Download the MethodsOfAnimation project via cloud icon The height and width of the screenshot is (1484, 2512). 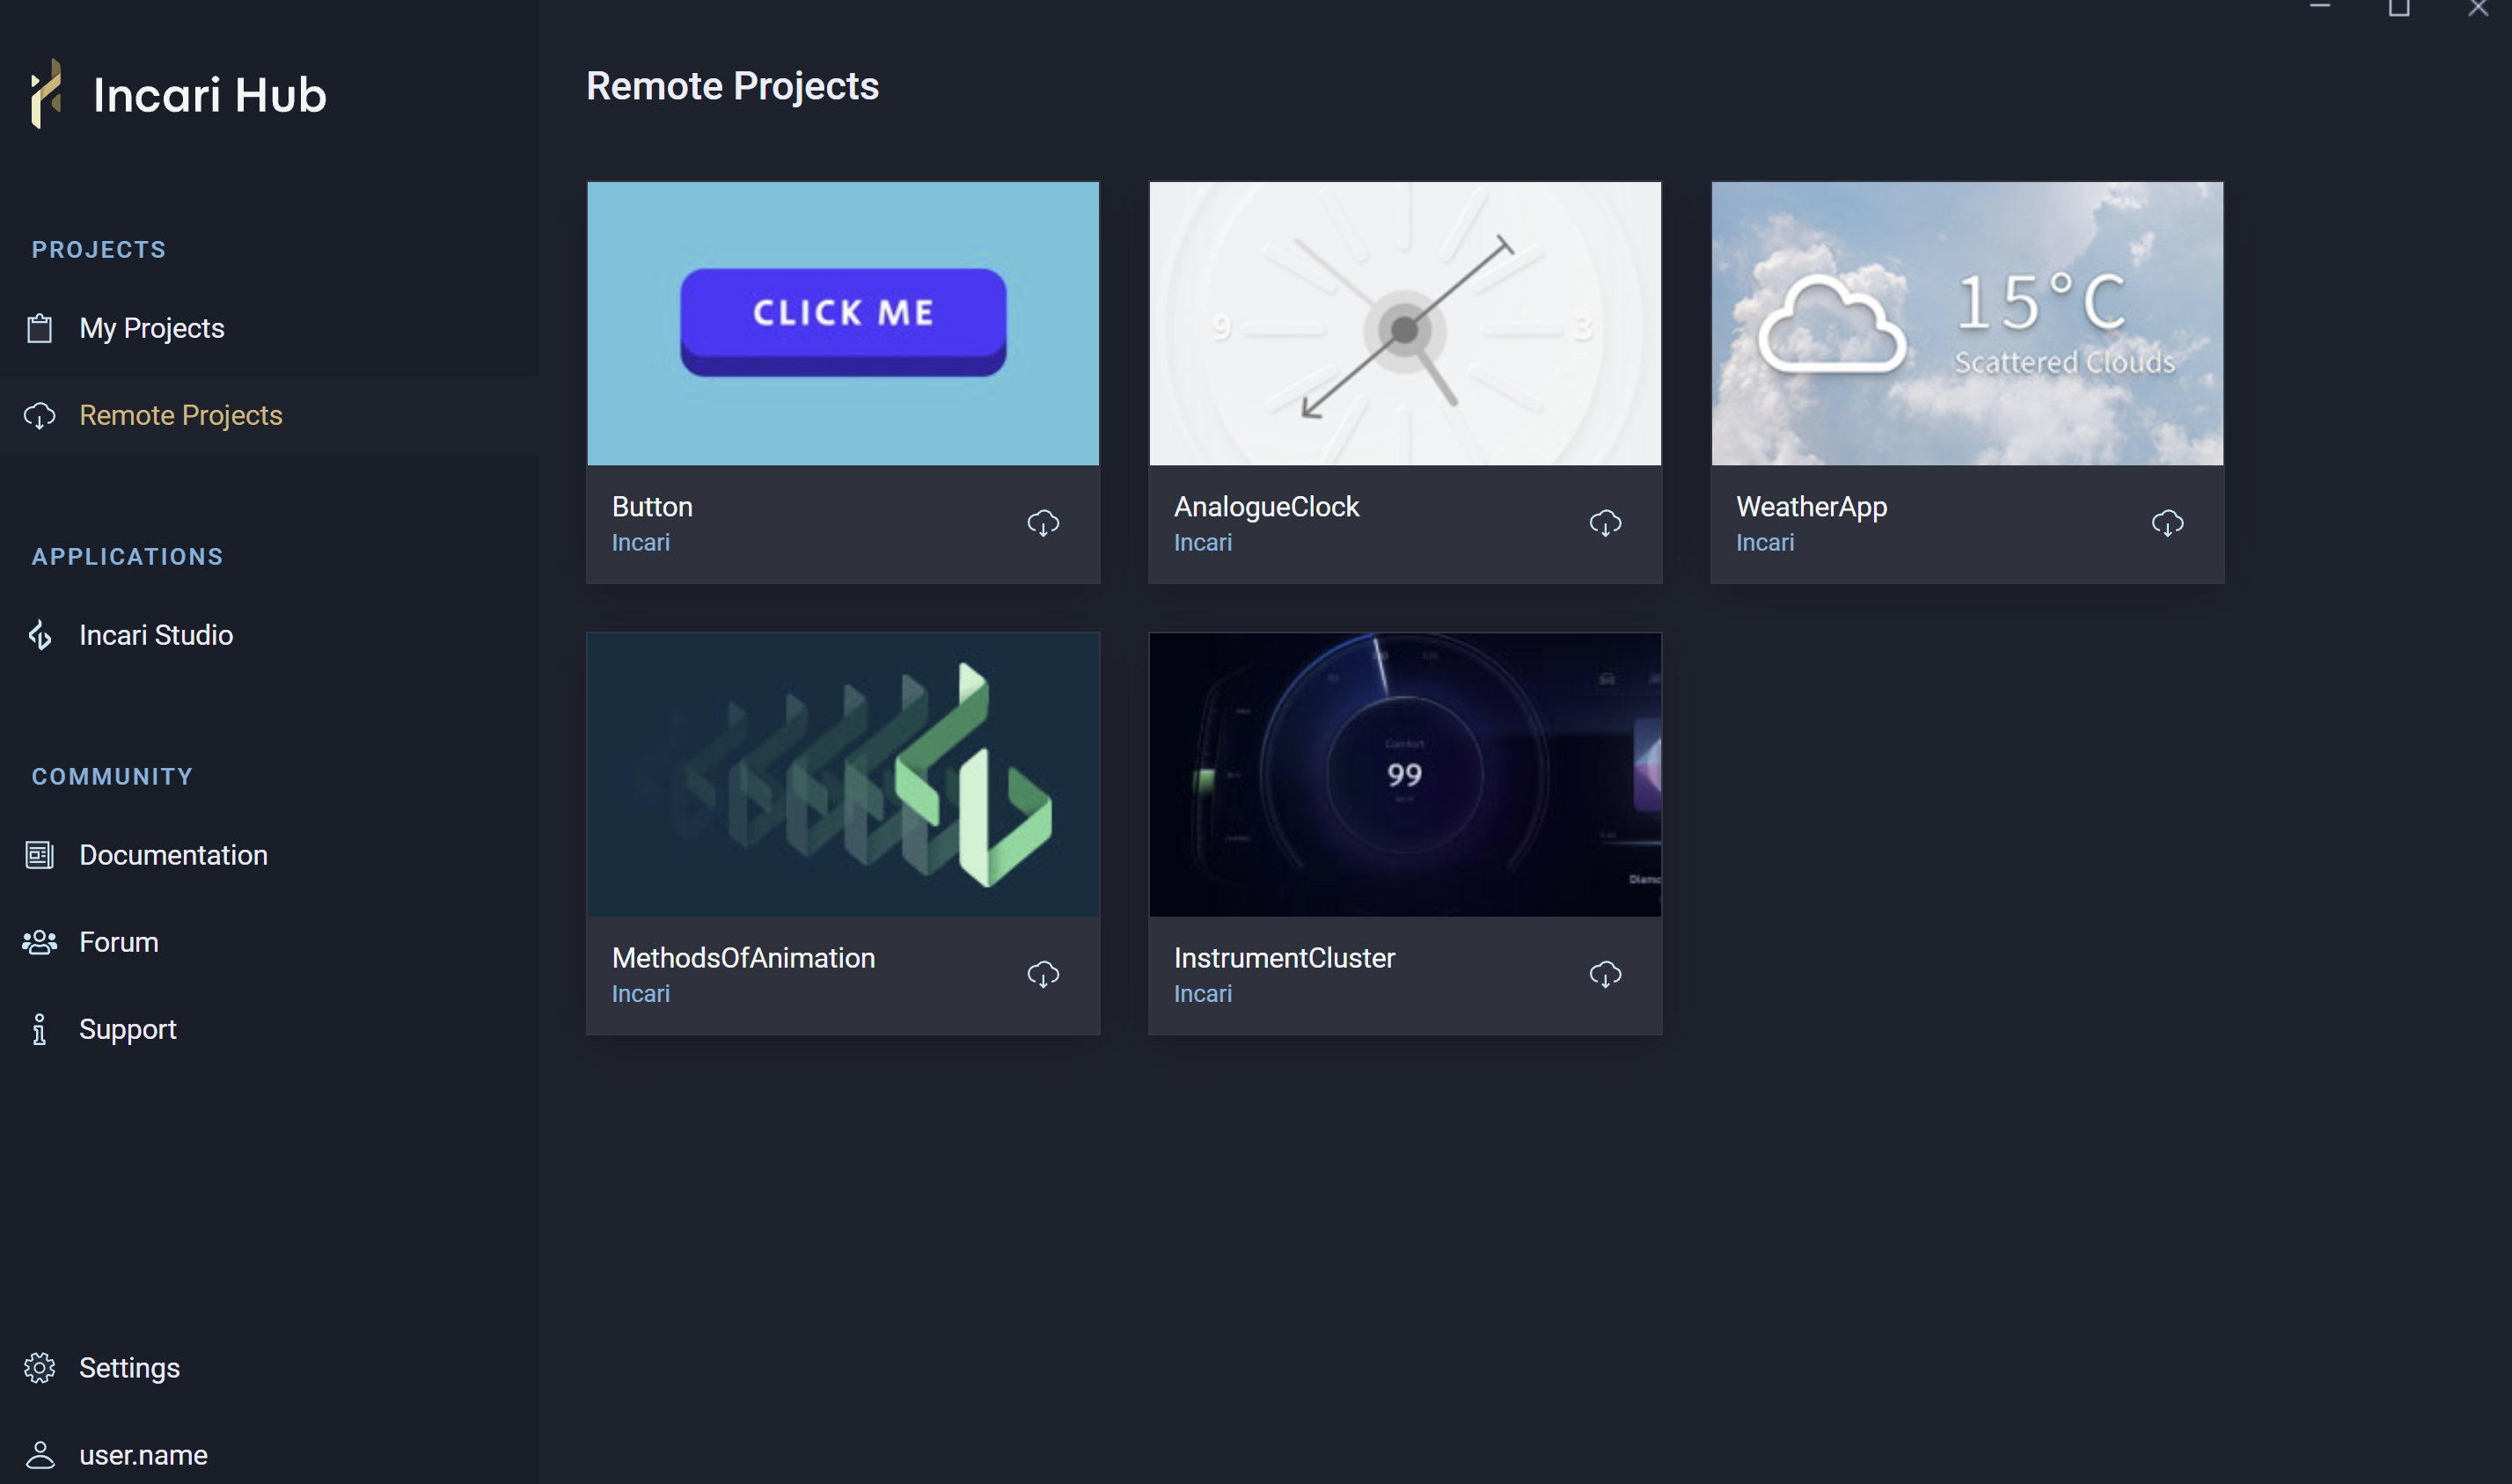pyautogui.click(x=1043, y=974)
